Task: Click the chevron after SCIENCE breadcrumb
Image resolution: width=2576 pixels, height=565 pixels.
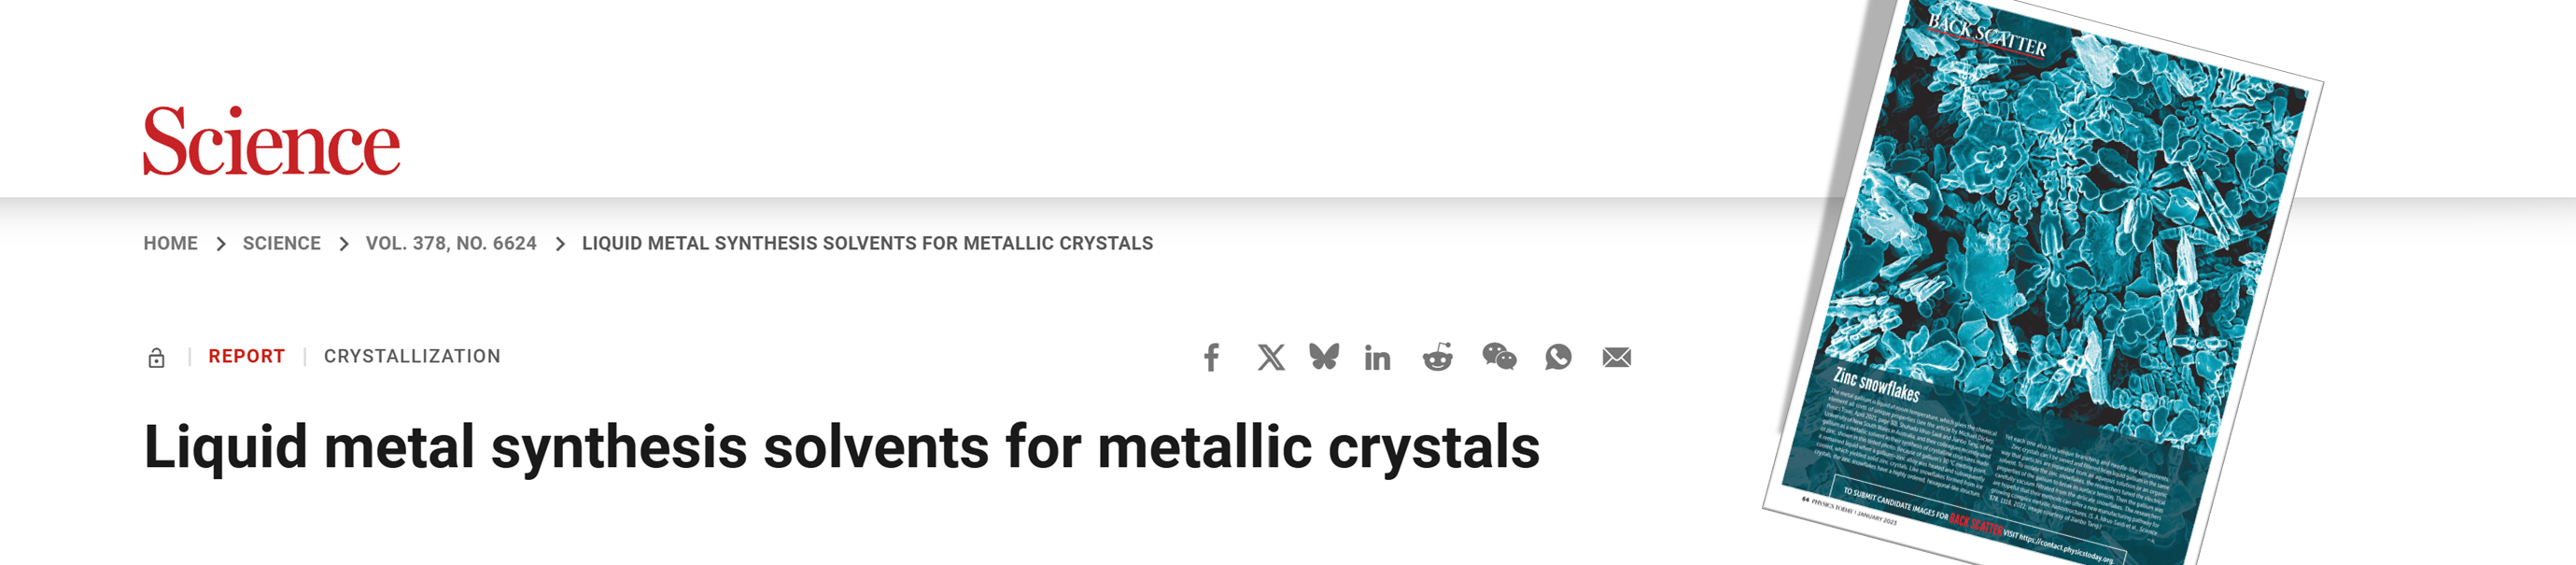Action: coord(344,244)
